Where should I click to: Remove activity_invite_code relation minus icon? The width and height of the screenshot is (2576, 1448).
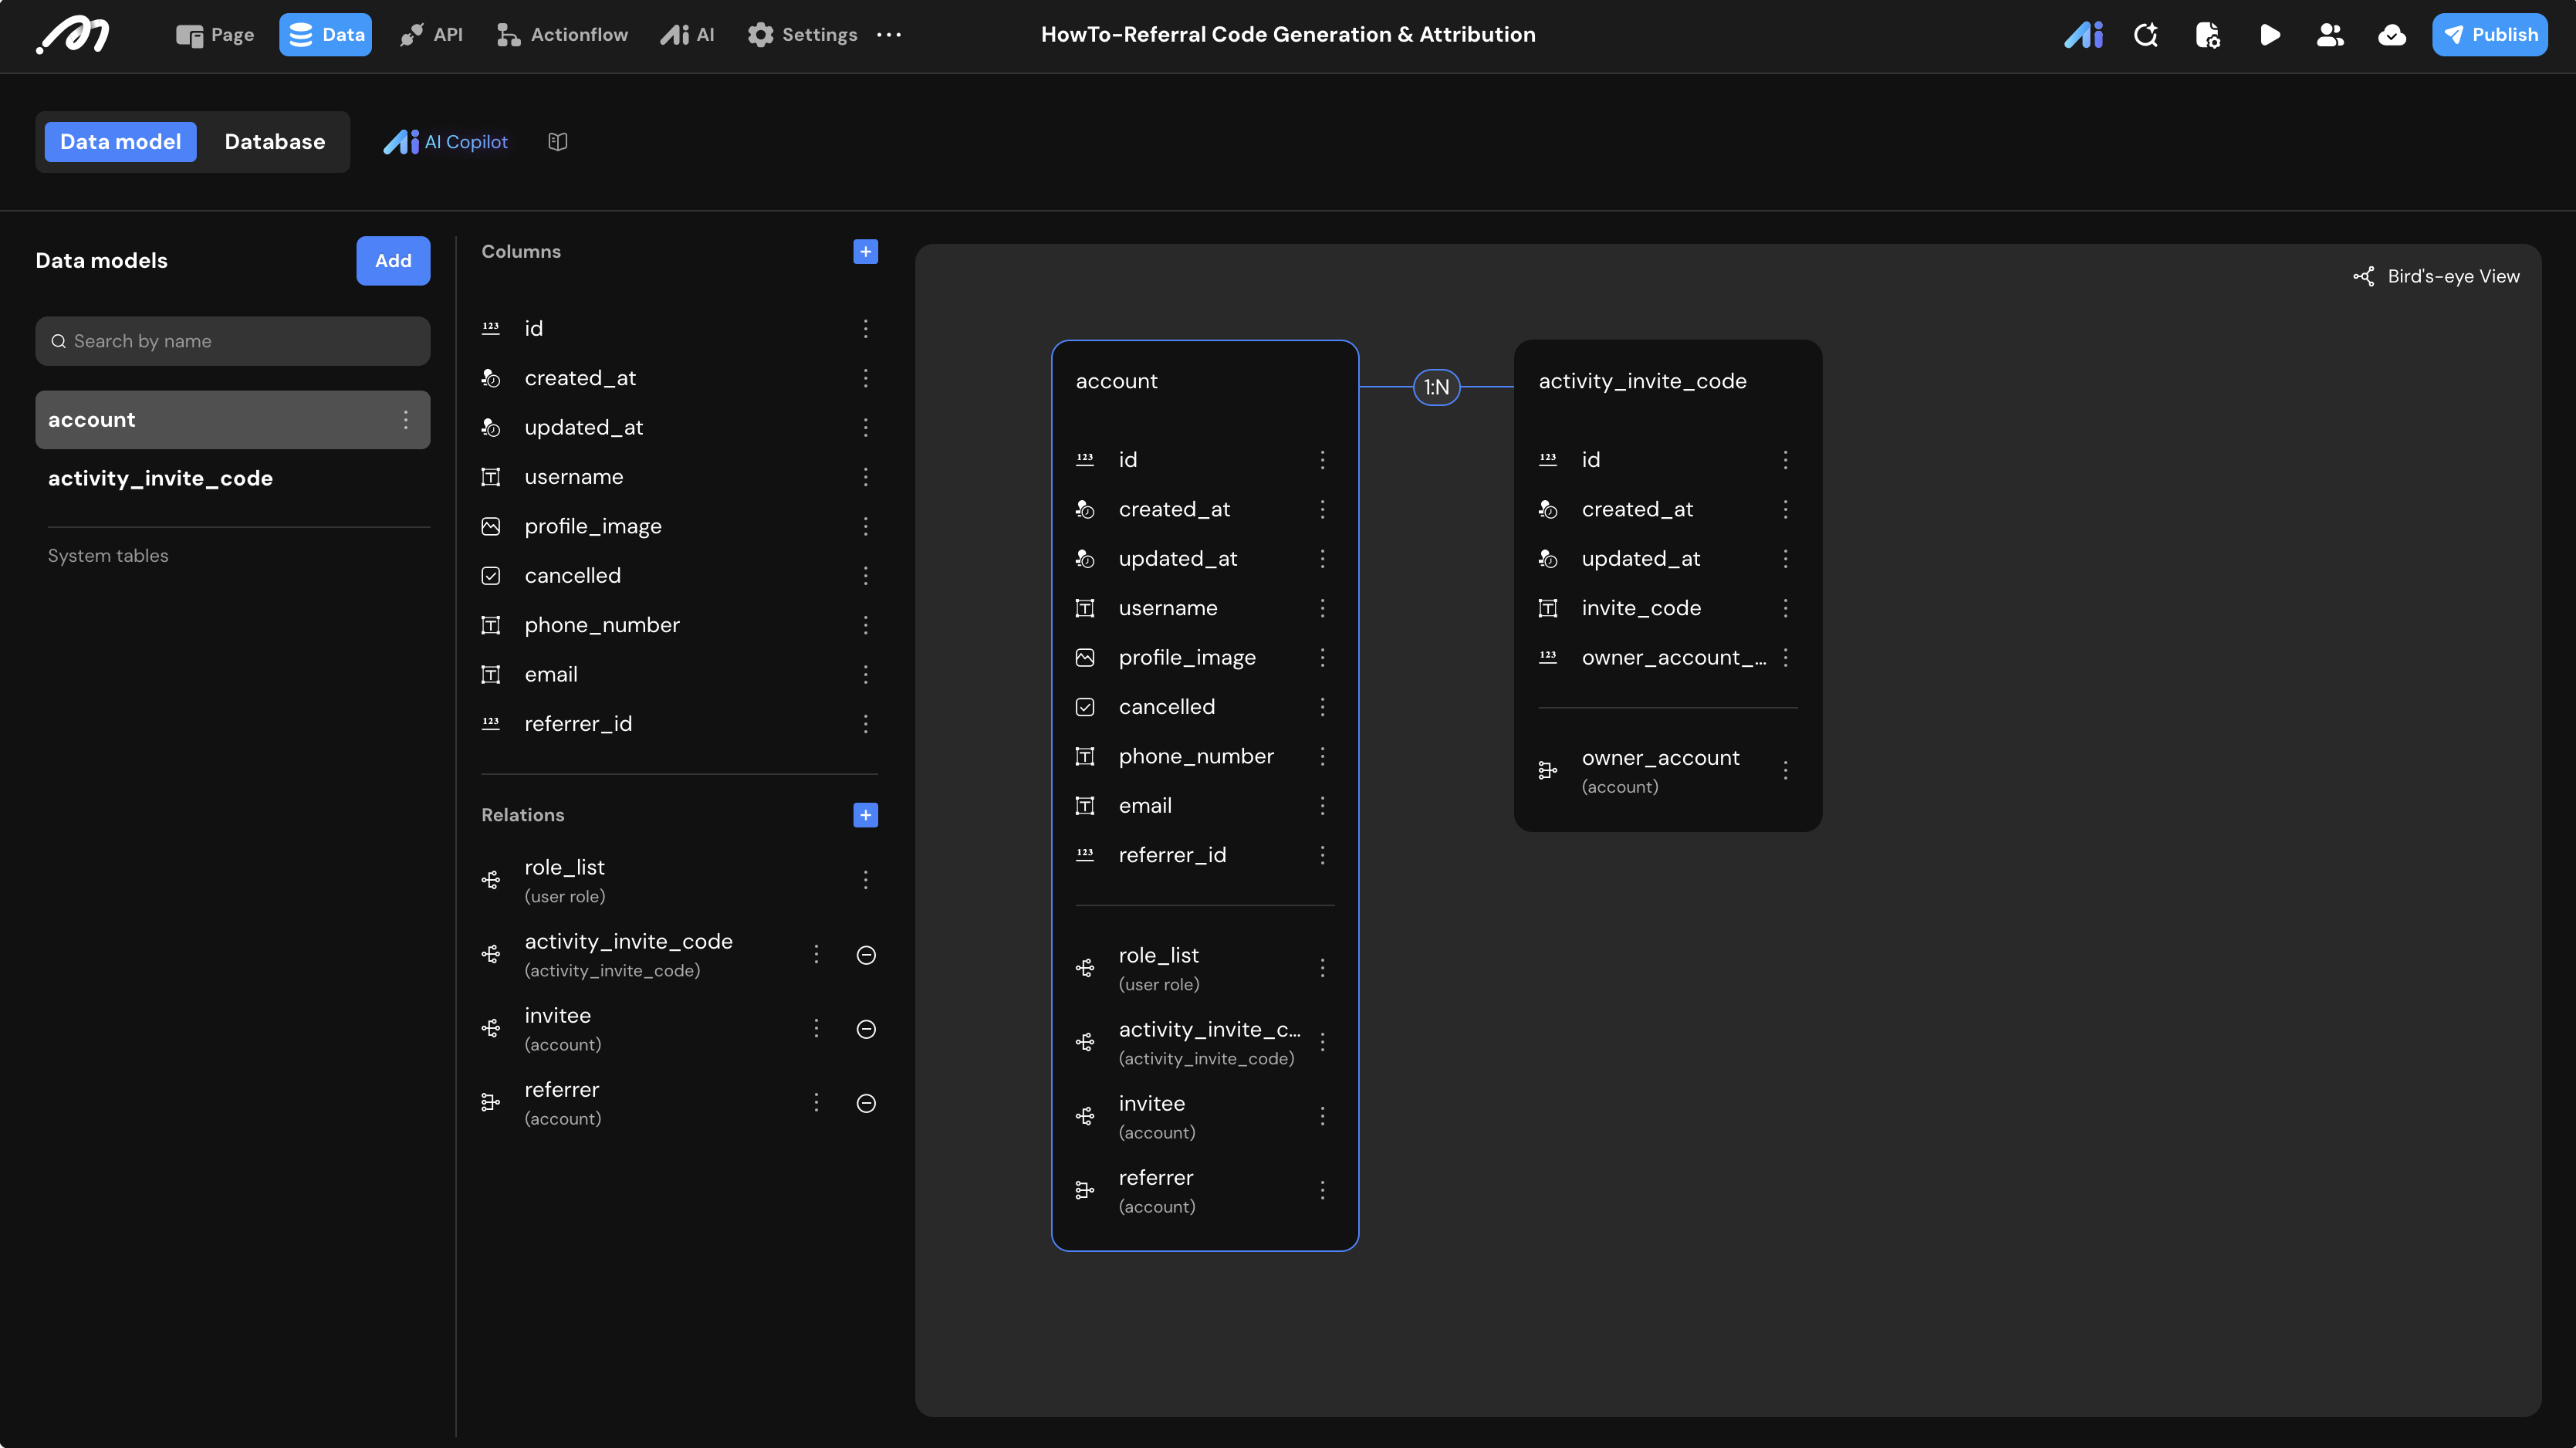866,955
